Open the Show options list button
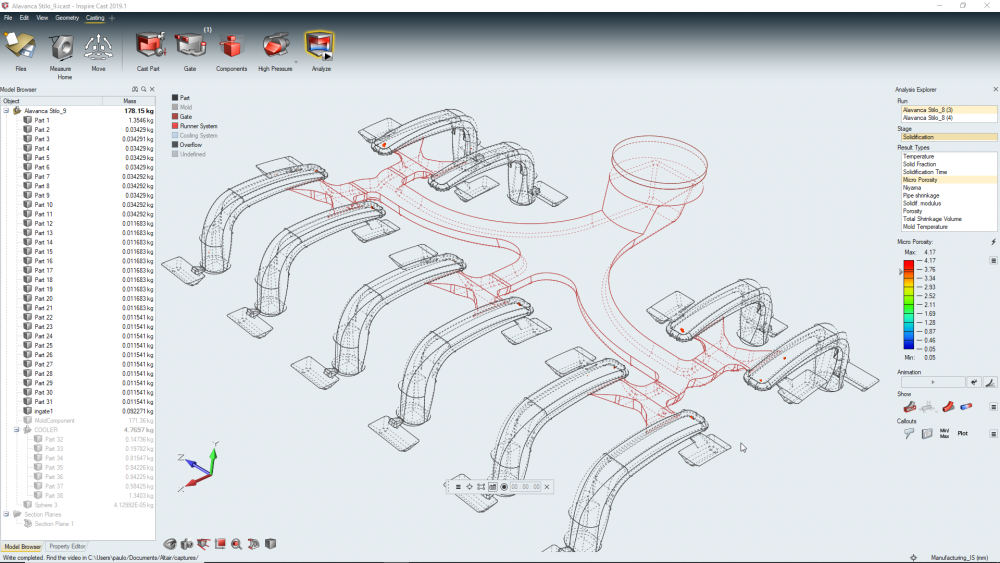The height and width of the screenshot is (563, 1000). point(993,406)
